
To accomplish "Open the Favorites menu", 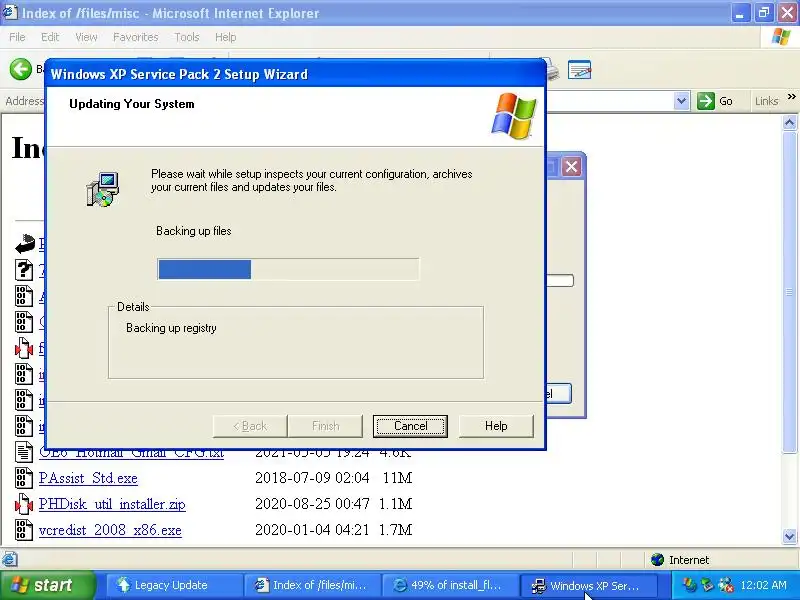I will (136, 37).
